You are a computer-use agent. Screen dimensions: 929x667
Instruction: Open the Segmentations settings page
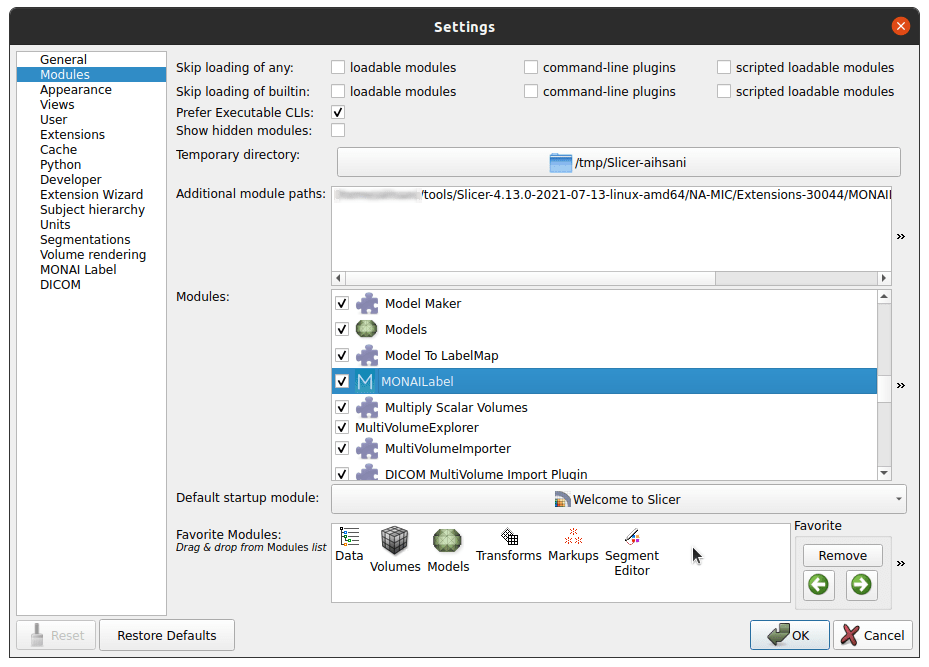coord(85,239)
